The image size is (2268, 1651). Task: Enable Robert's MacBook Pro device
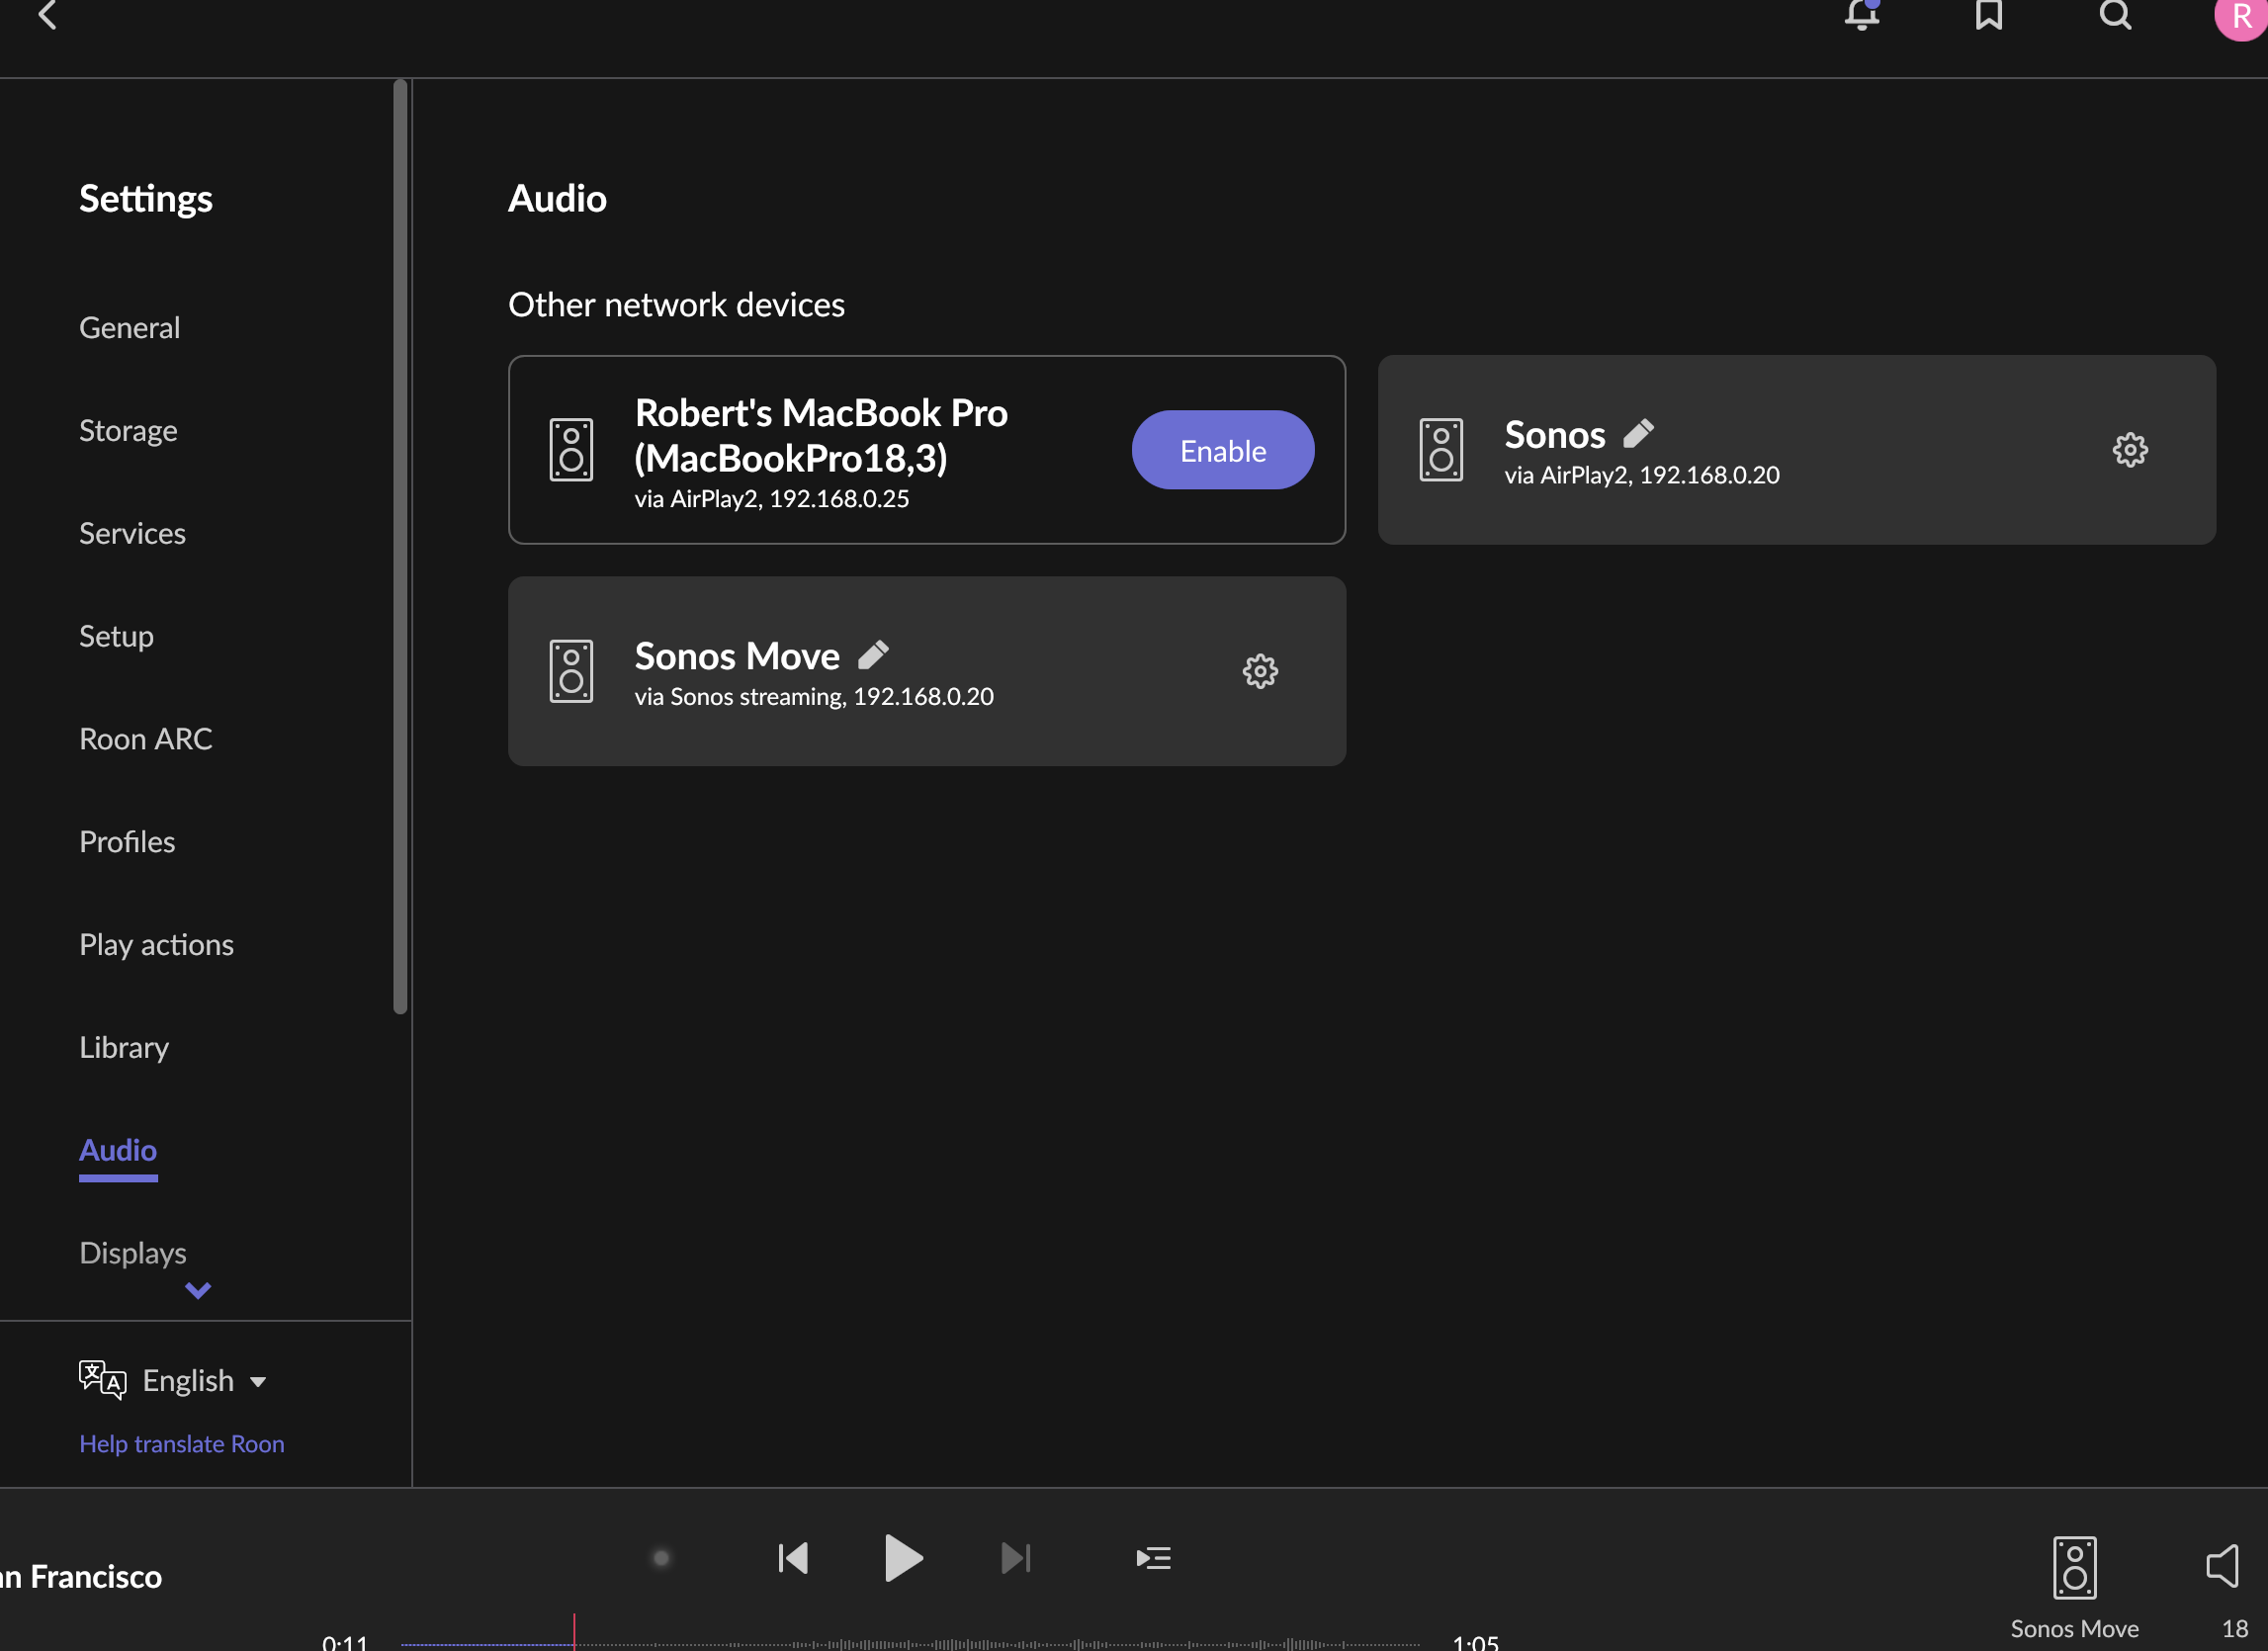1223,450
